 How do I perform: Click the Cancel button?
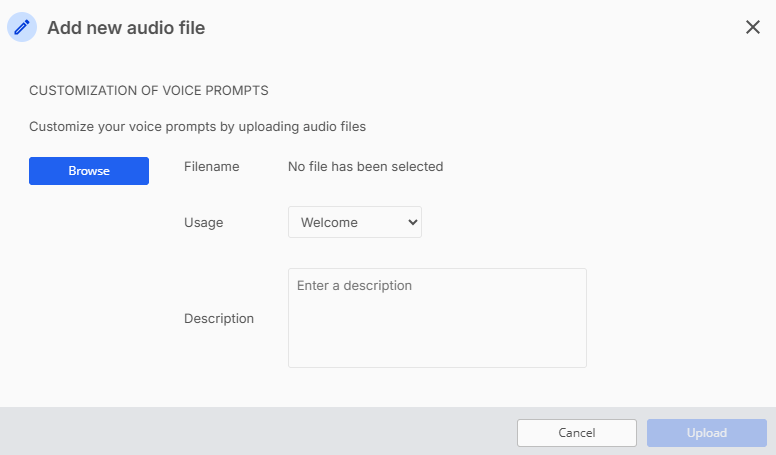(x=577, y=433)
